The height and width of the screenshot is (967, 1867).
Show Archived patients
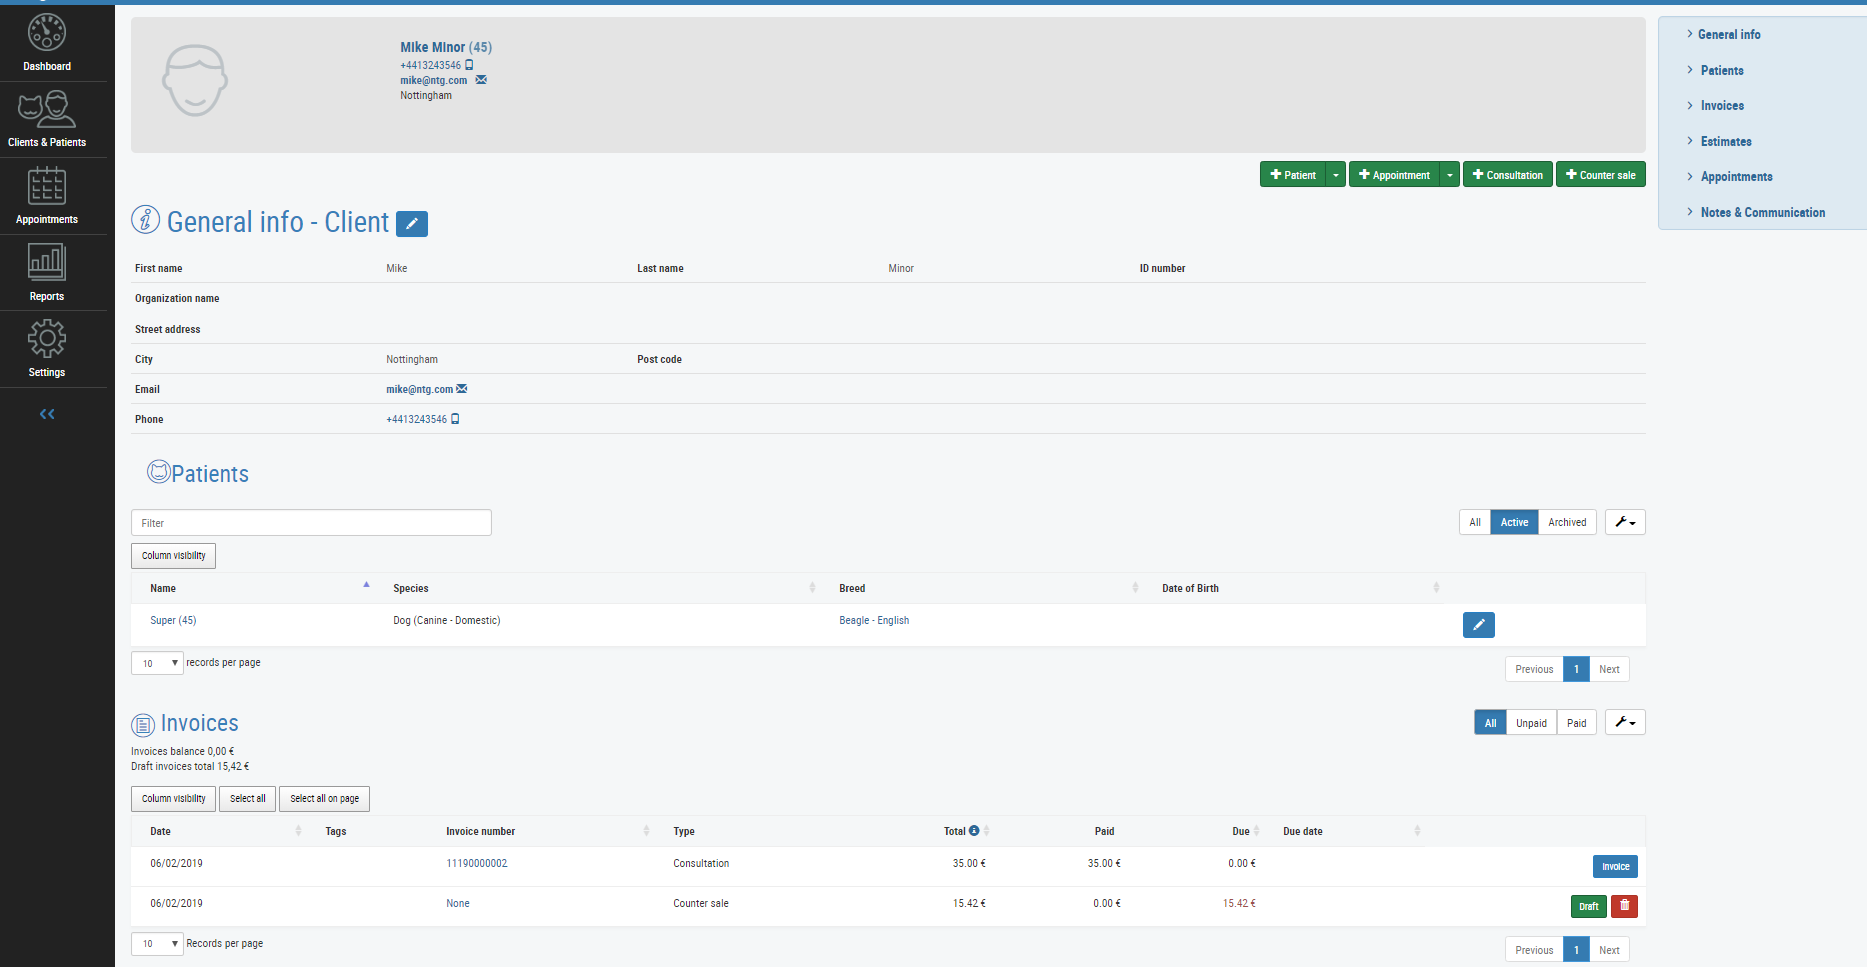[1566, 521]
